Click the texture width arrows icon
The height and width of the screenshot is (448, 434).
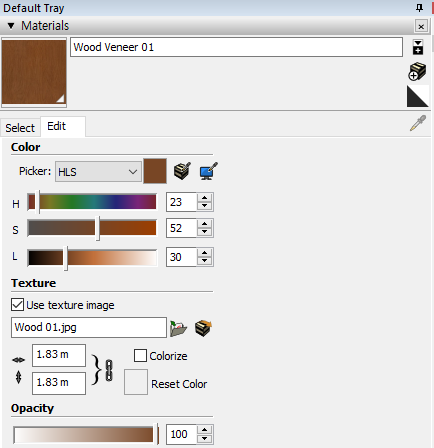coord(18,360)
